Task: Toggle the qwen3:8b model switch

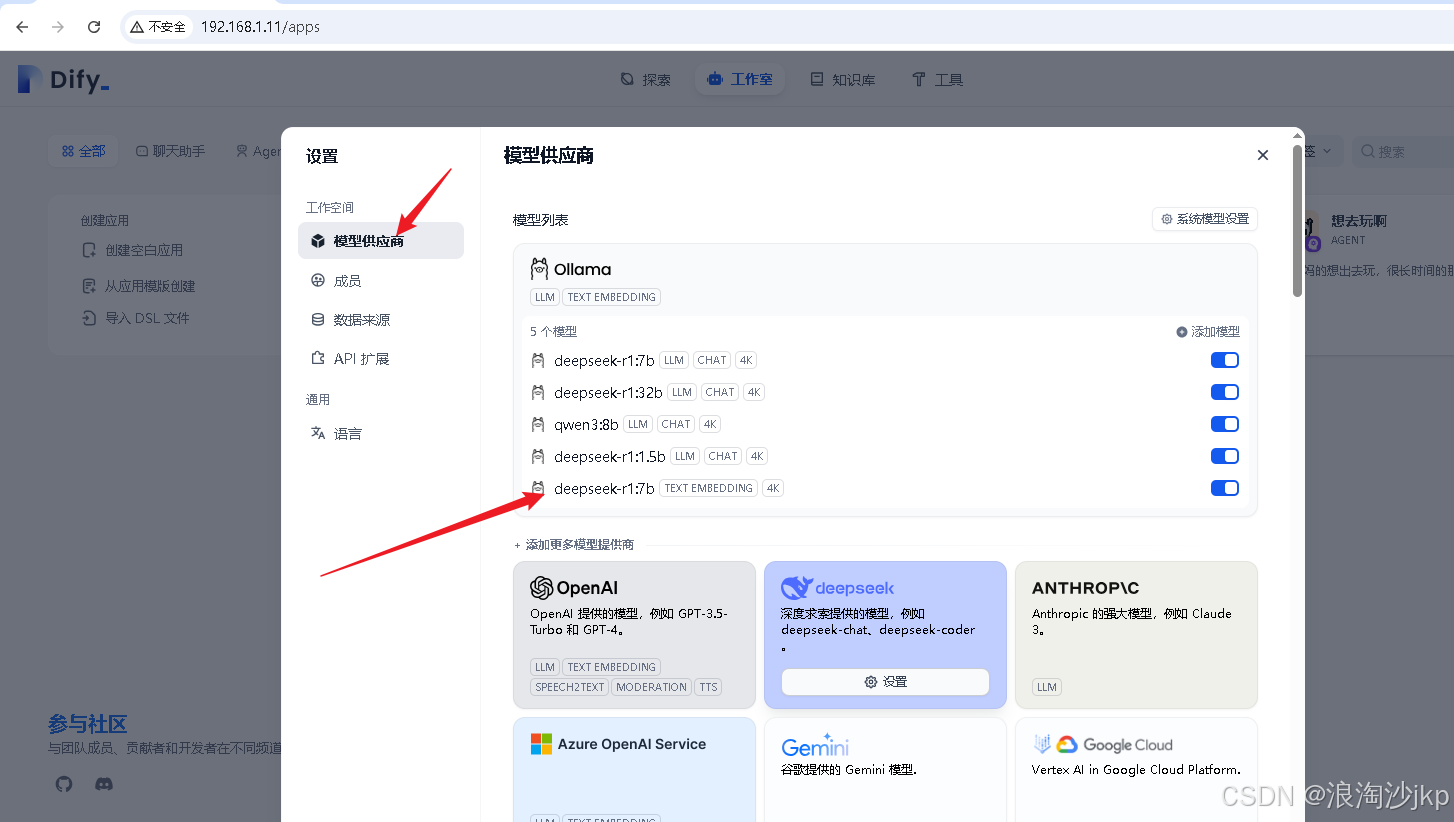Action: point(1225,424)
